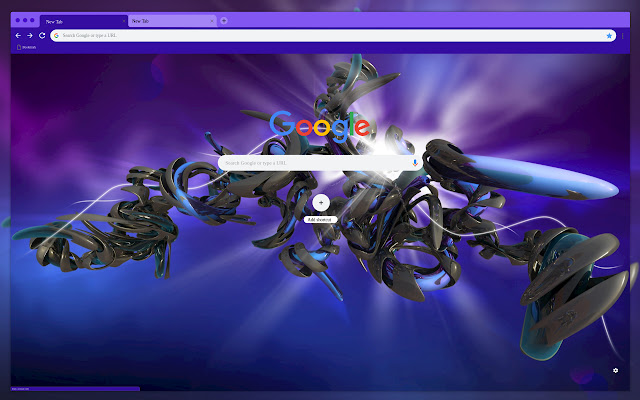This screenshot has width=640, height=400.
Task: Click the status bar text at bottom left
Action: tap(20, 389)
